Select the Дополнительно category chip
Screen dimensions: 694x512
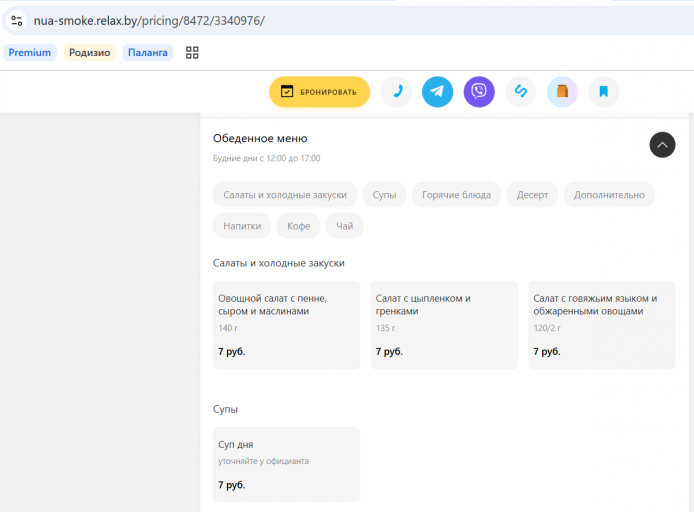pyautogui.click(x=609, y=195)
